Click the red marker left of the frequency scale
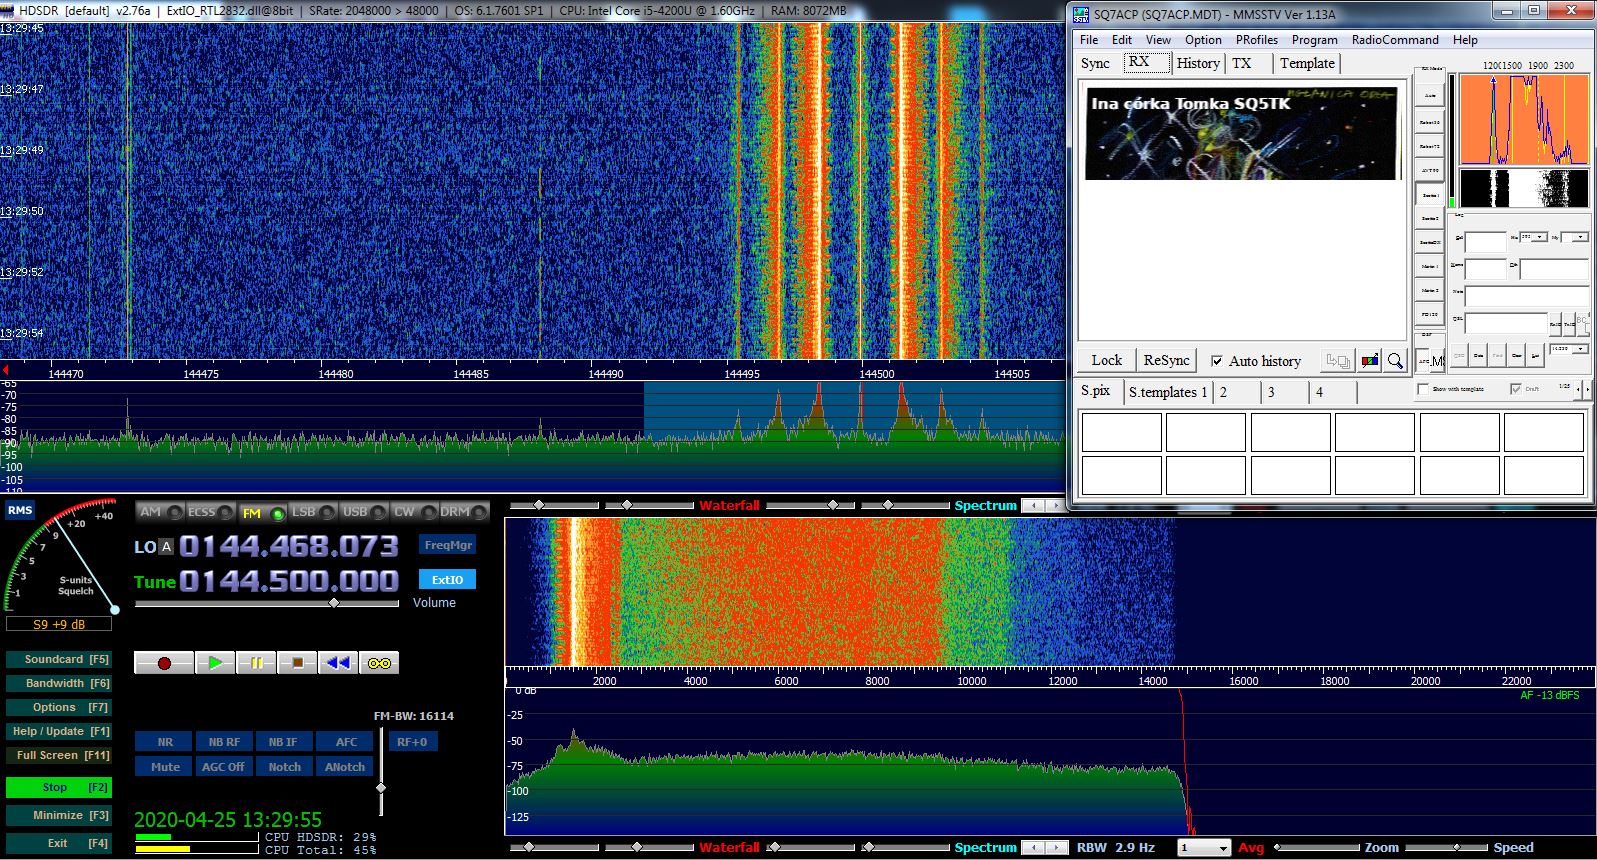The image size is (1597, 860). pyautogui.click(x=5, y=371)
